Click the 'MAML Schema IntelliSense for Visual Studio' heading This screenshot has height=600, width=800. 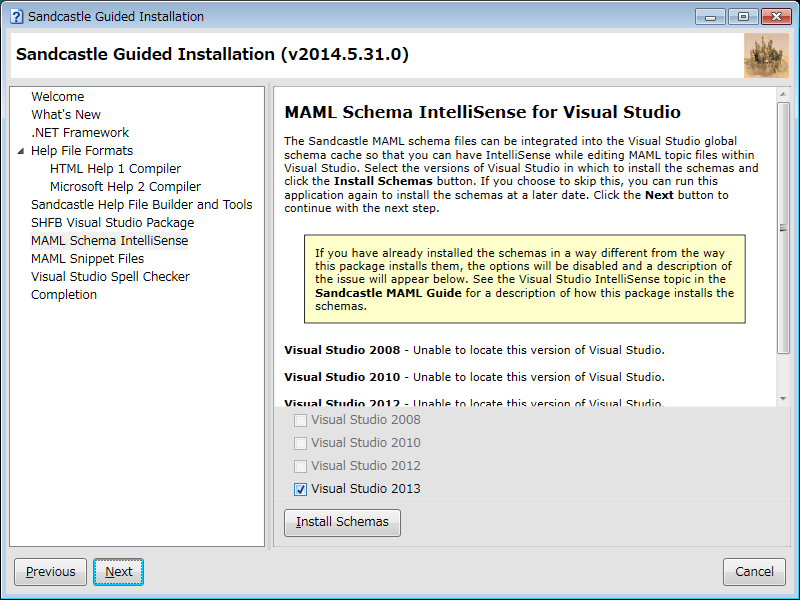[482, 112]
